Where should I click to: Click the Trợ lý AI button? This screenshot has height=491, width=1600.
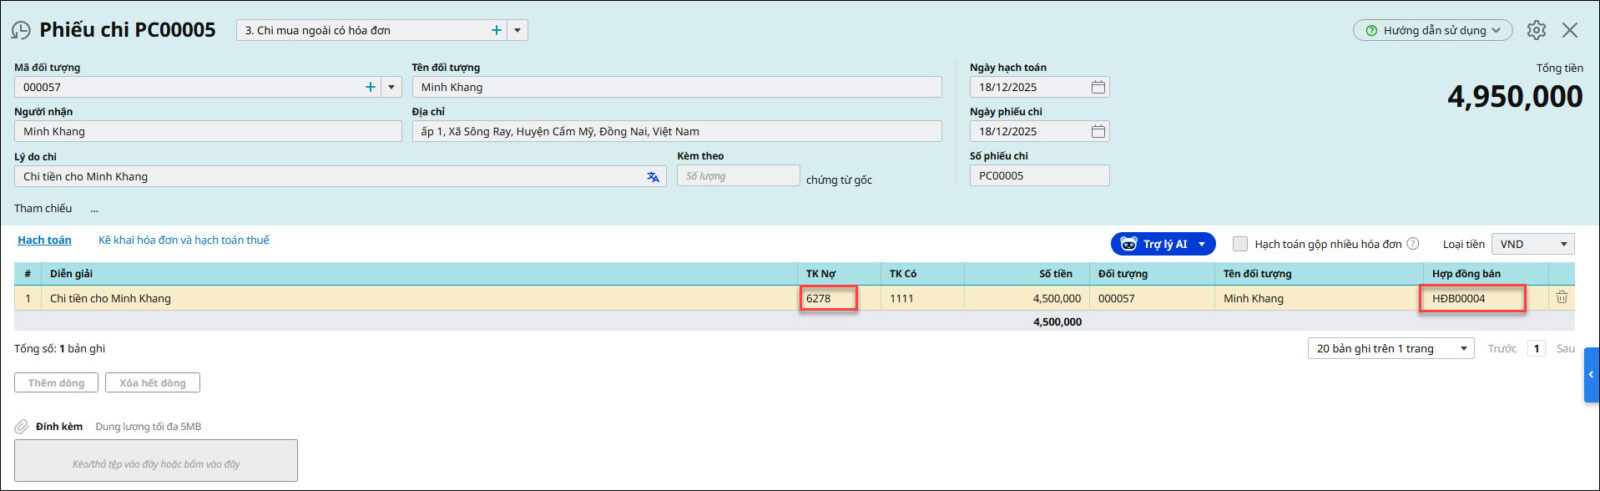click(1162, 244)
